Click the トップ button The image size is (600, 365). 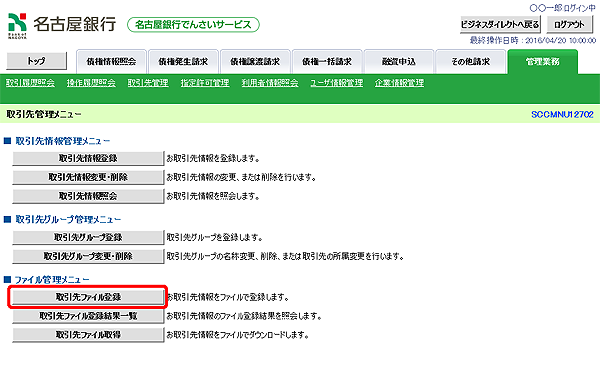(x=36, y=61)
